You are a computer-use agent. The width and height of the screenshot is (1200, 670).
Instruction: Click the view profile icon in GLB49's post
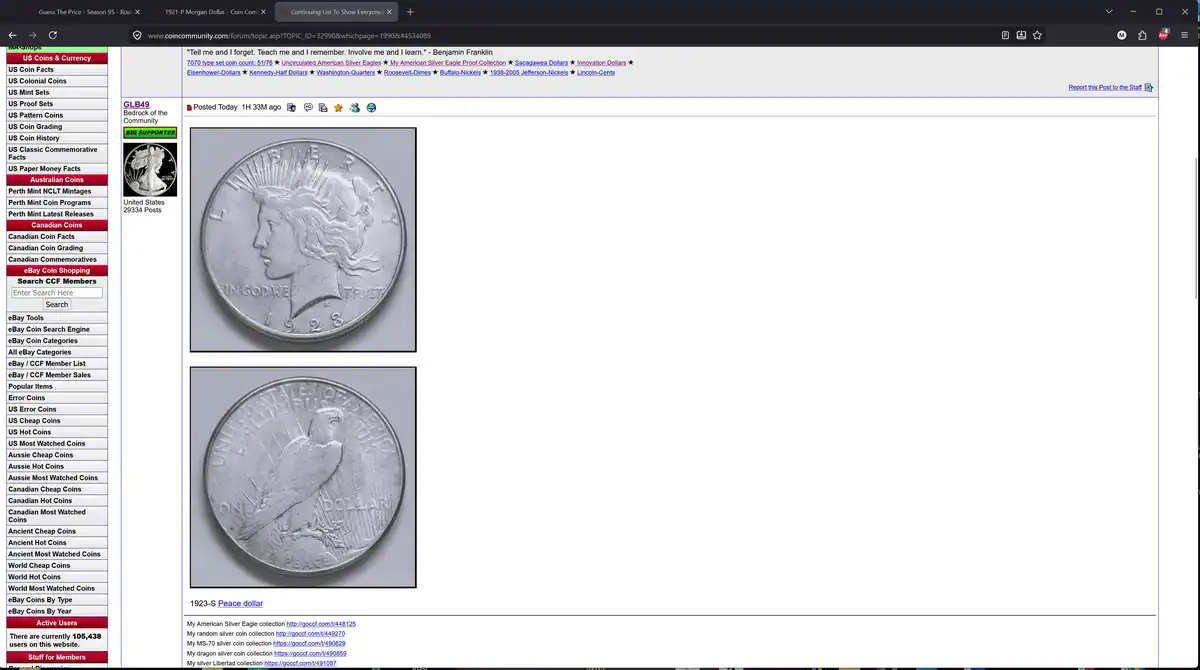pos(291,107)
